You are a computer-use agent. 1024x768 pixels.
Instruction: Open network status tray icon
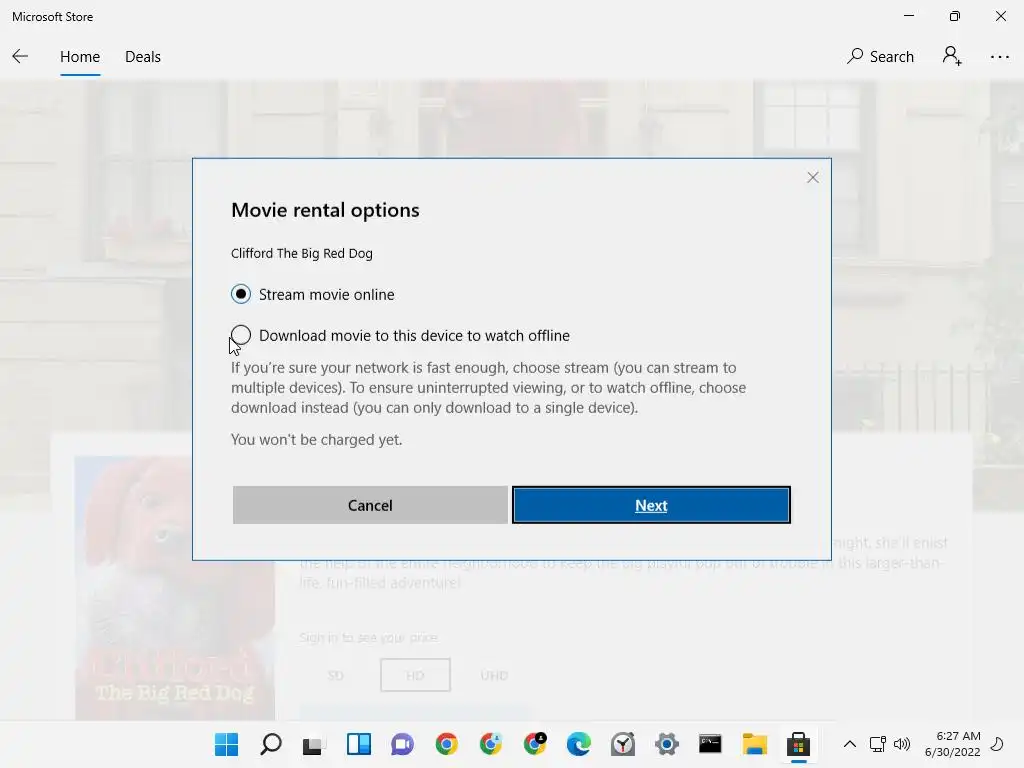877,744
